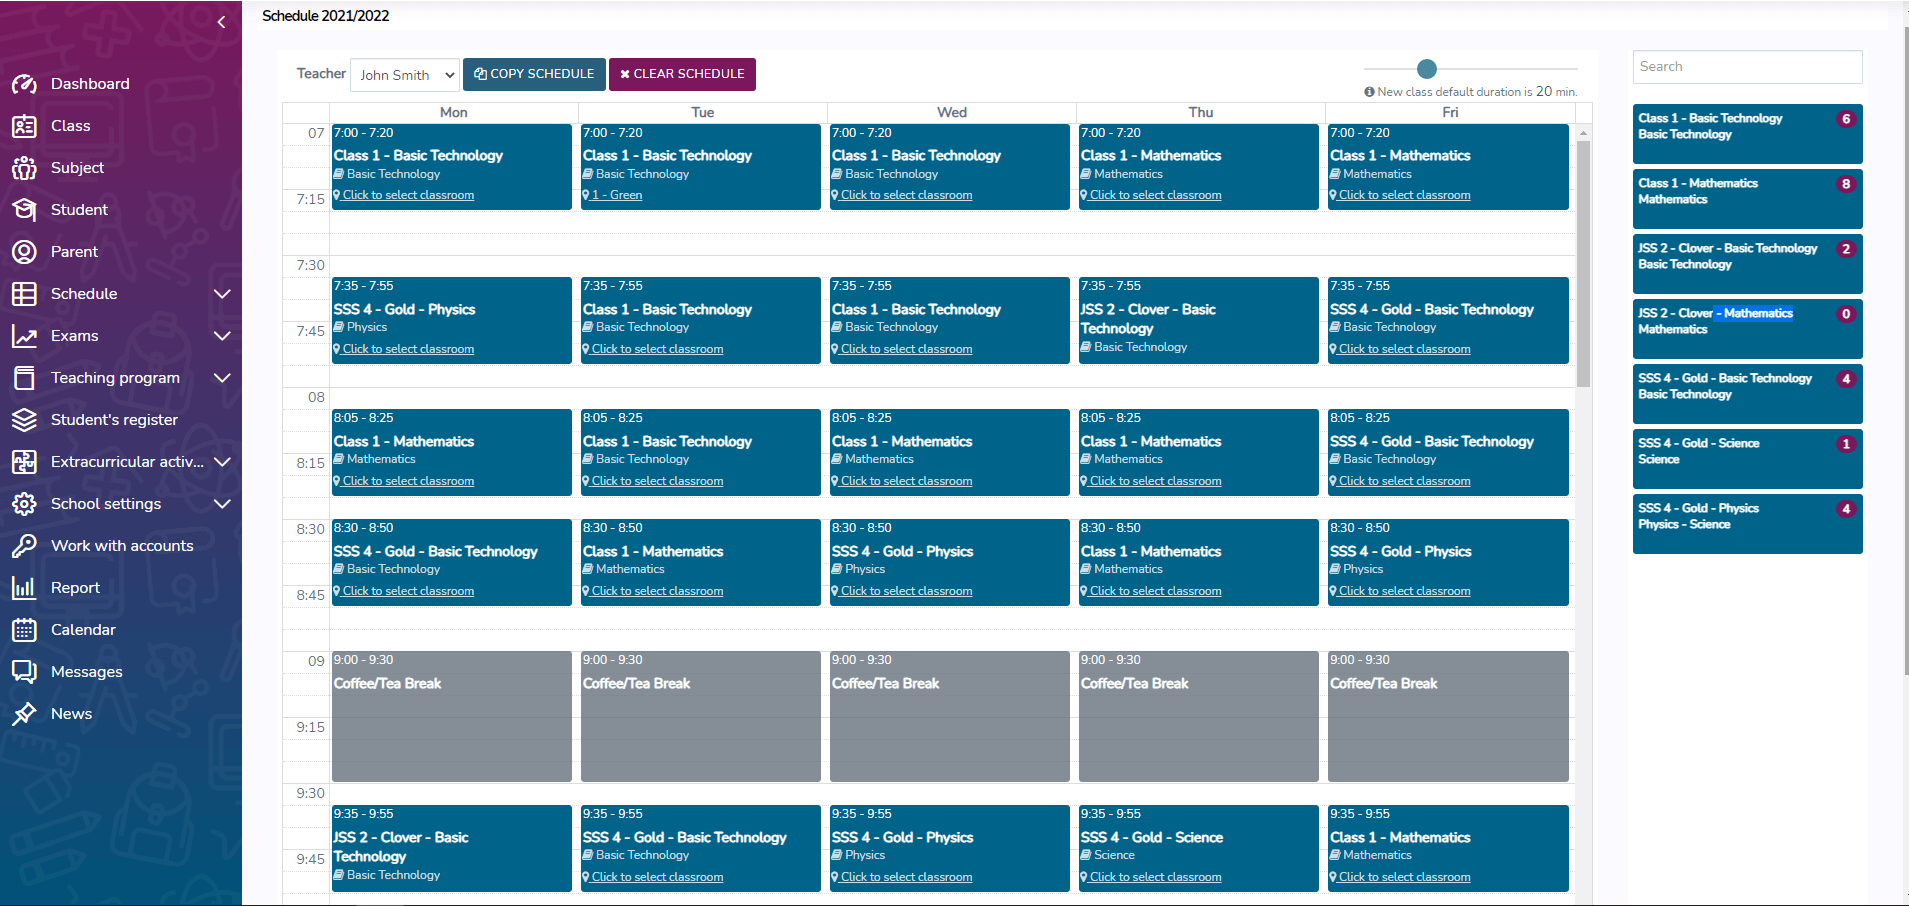The width and height of the screenshot is (1909, 906).
Task: Click the class duration slider handle
Action: [1427, 69]
